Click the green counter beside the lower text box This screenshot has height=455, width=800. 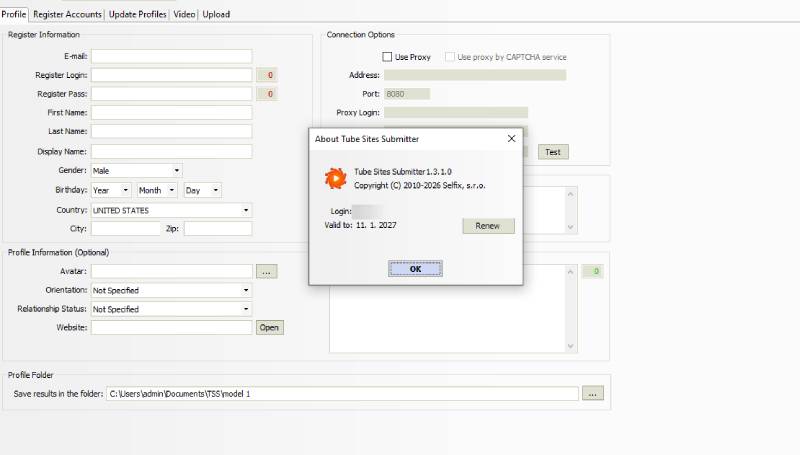pyautogui.click(x=593, y=271)
